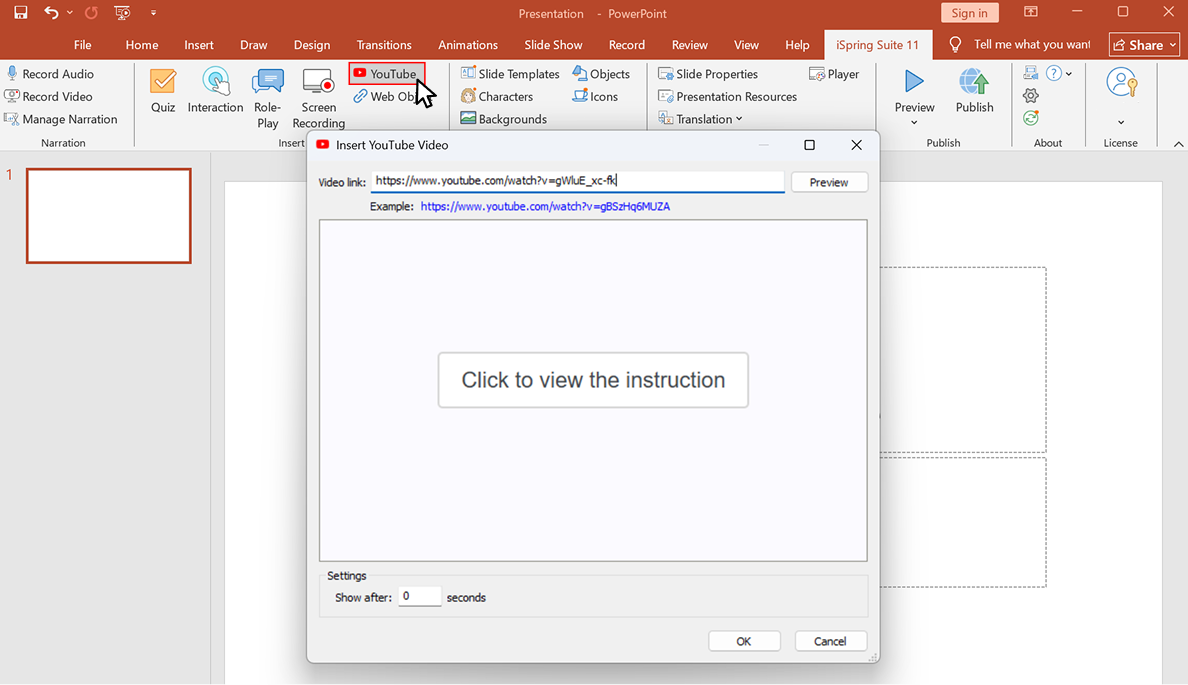Confirm with the OK button
1188x685 pixels.
pyautogui.click(x=744, y=640)
